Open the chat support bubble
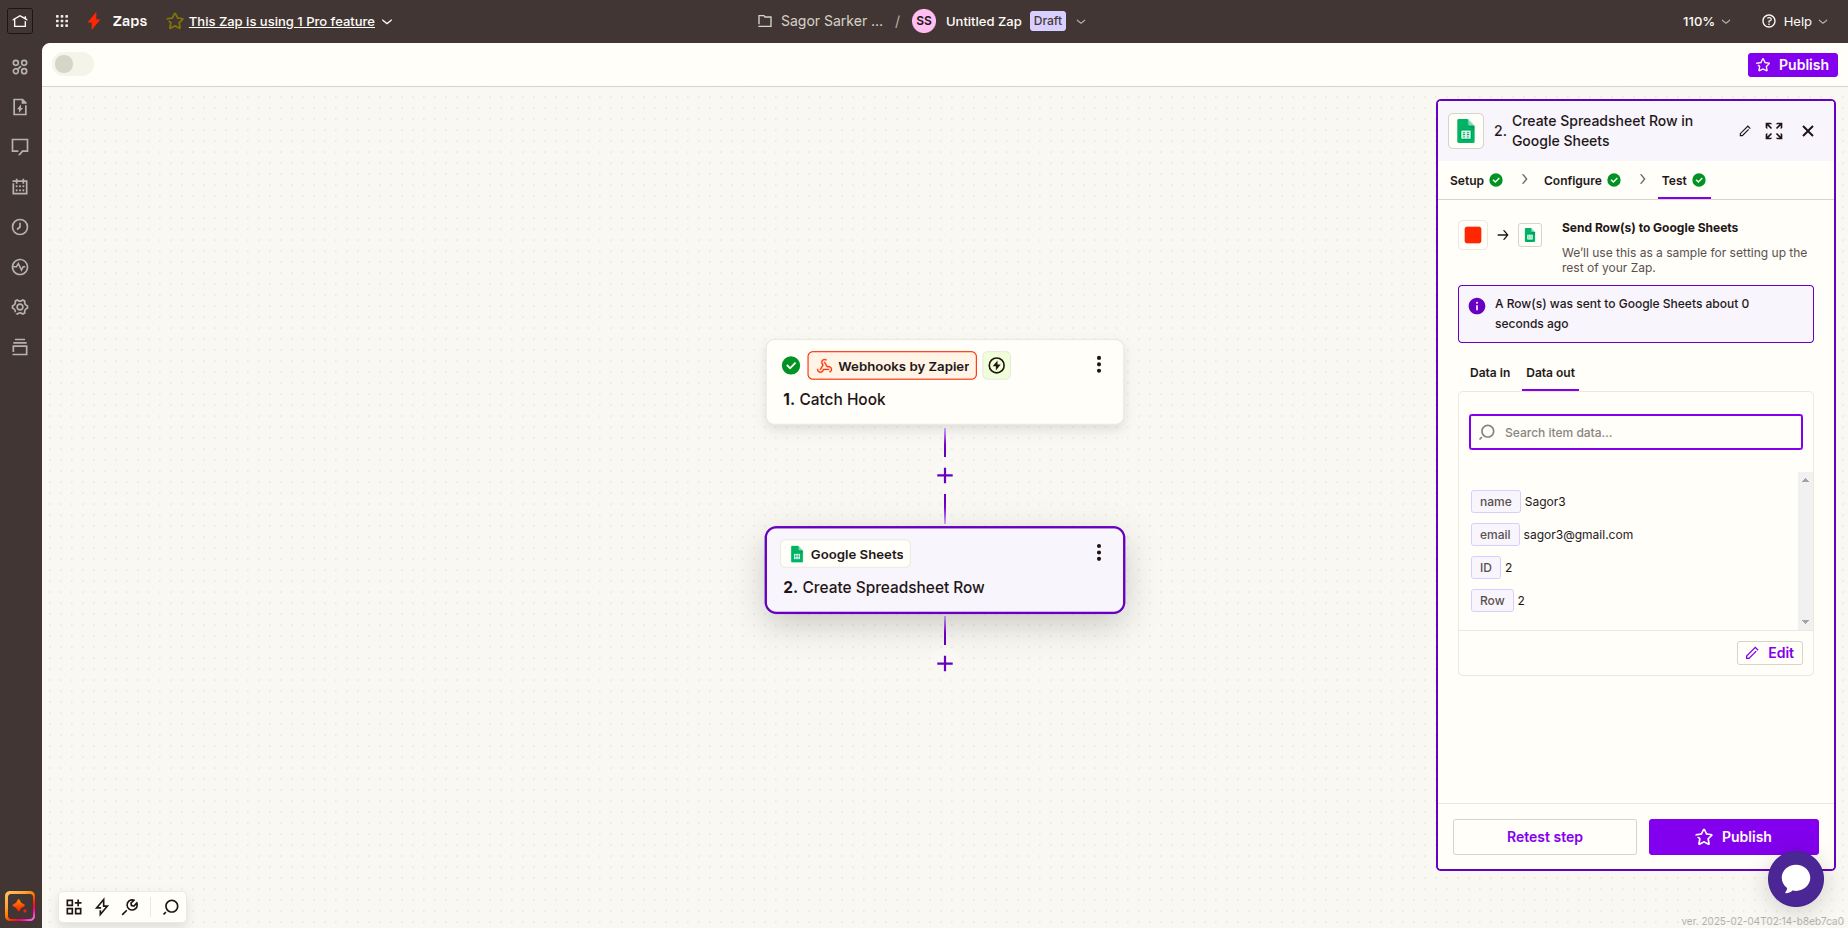This screenshot has height=928, width=1848. point(1796,879)
